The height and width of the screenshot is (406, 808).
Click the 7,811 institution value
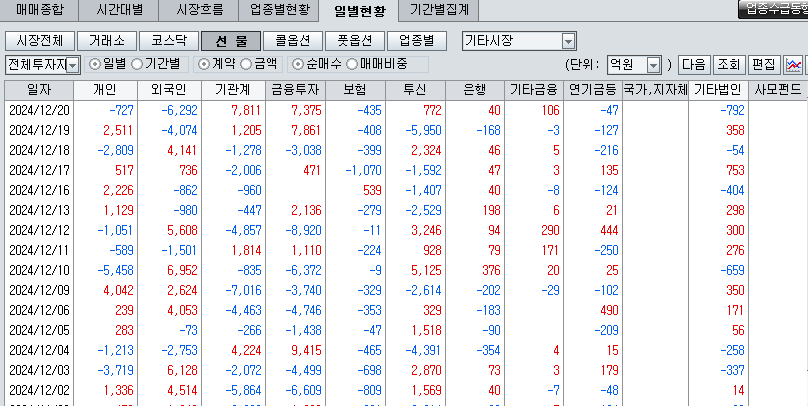(x=245, y=110)
